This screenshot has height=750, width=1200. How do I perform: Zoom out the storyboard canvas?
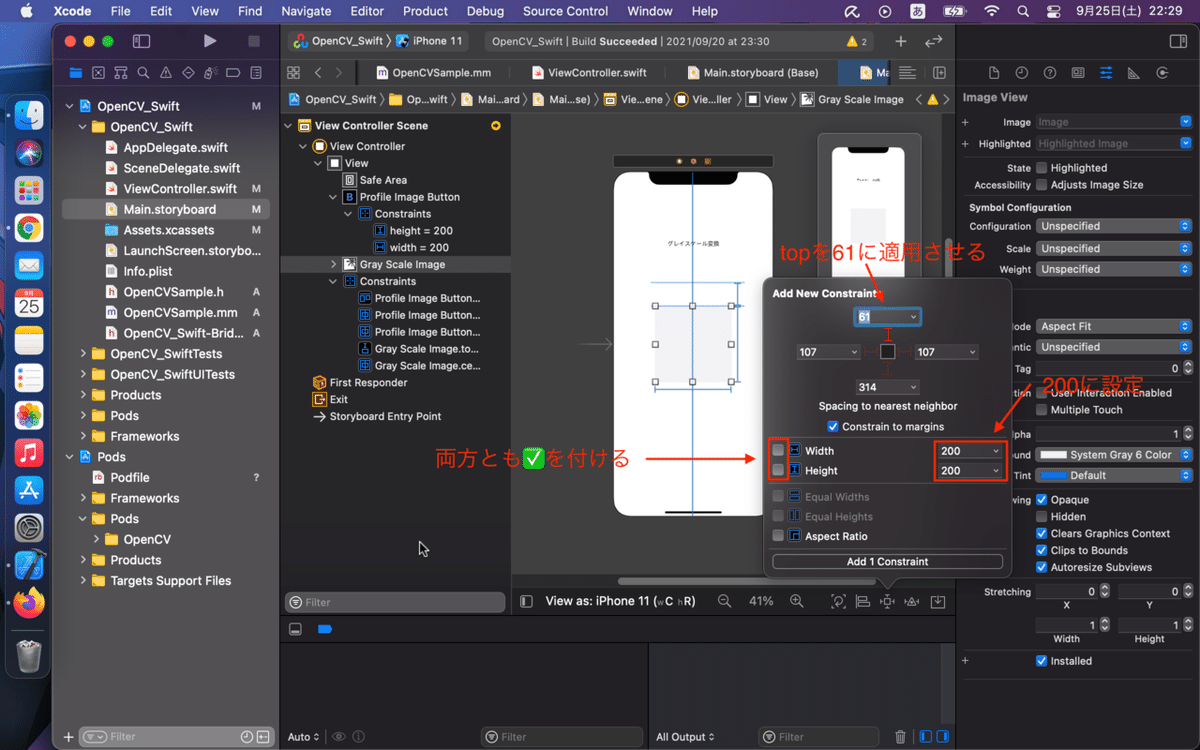(x=725, y=601)
